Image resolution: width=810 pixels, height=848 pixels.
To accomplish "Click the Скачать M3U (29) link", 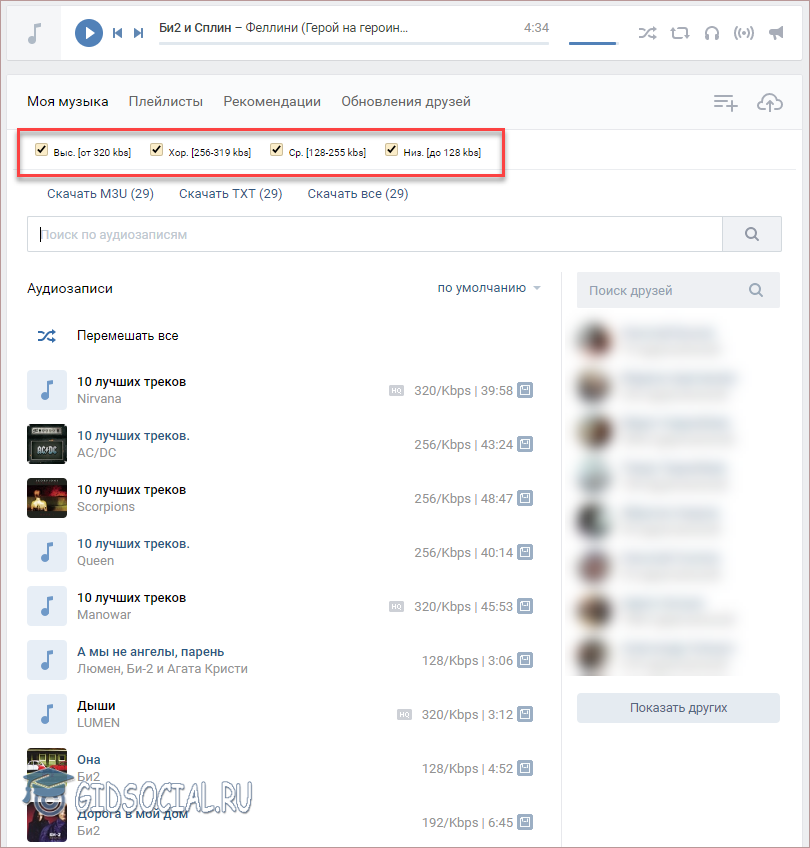I will click(x=100, y=193).
